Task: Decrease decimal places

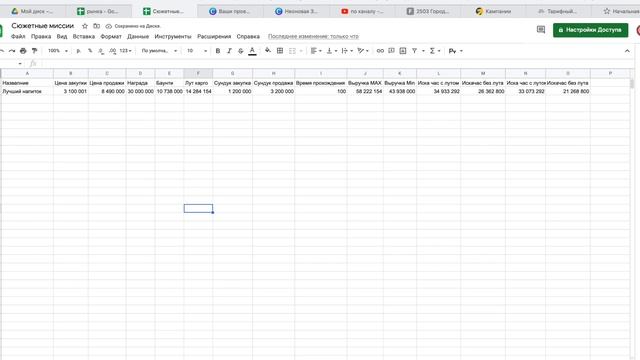Action: click(x=101, y=51)
